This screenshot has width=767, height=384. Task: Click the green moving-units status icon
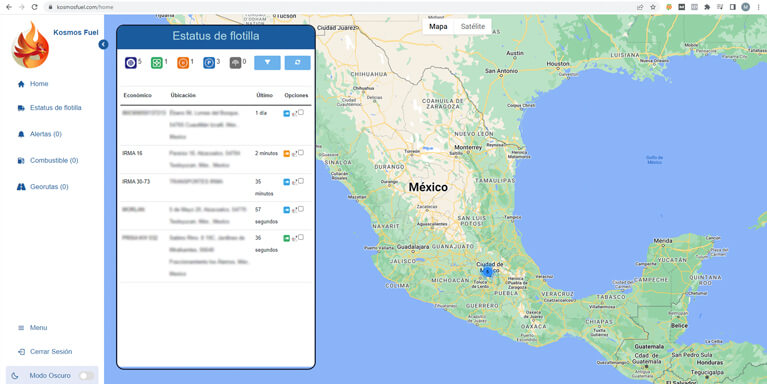click(157, 63)
